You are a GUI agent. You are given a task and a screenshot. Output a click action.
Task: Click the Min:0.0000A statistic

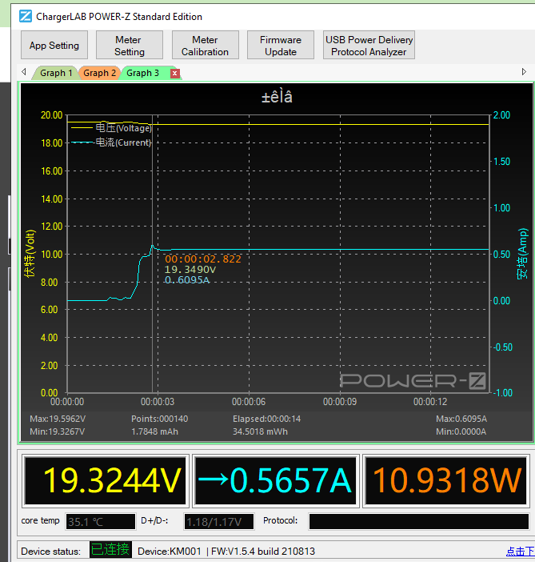[x=461, y=431]
